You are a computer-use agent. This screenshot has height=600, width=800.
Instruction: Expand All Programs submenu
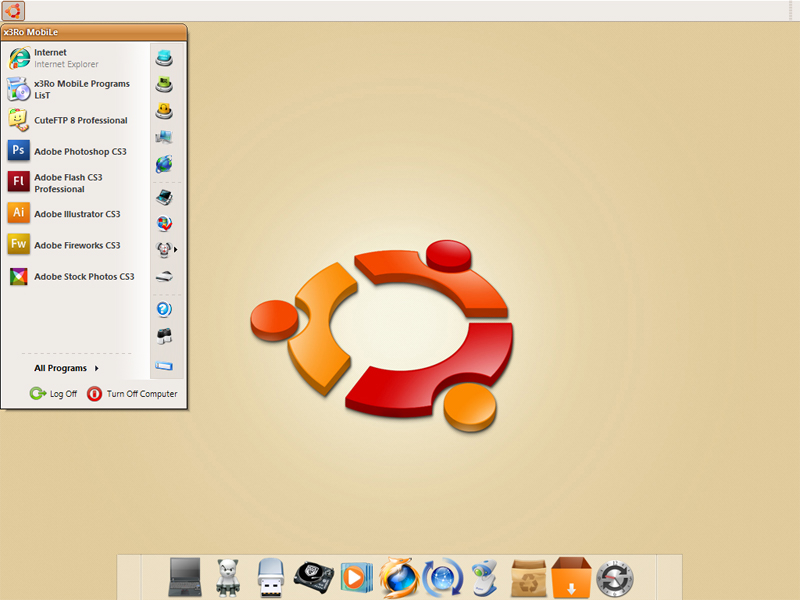(66, 368)
